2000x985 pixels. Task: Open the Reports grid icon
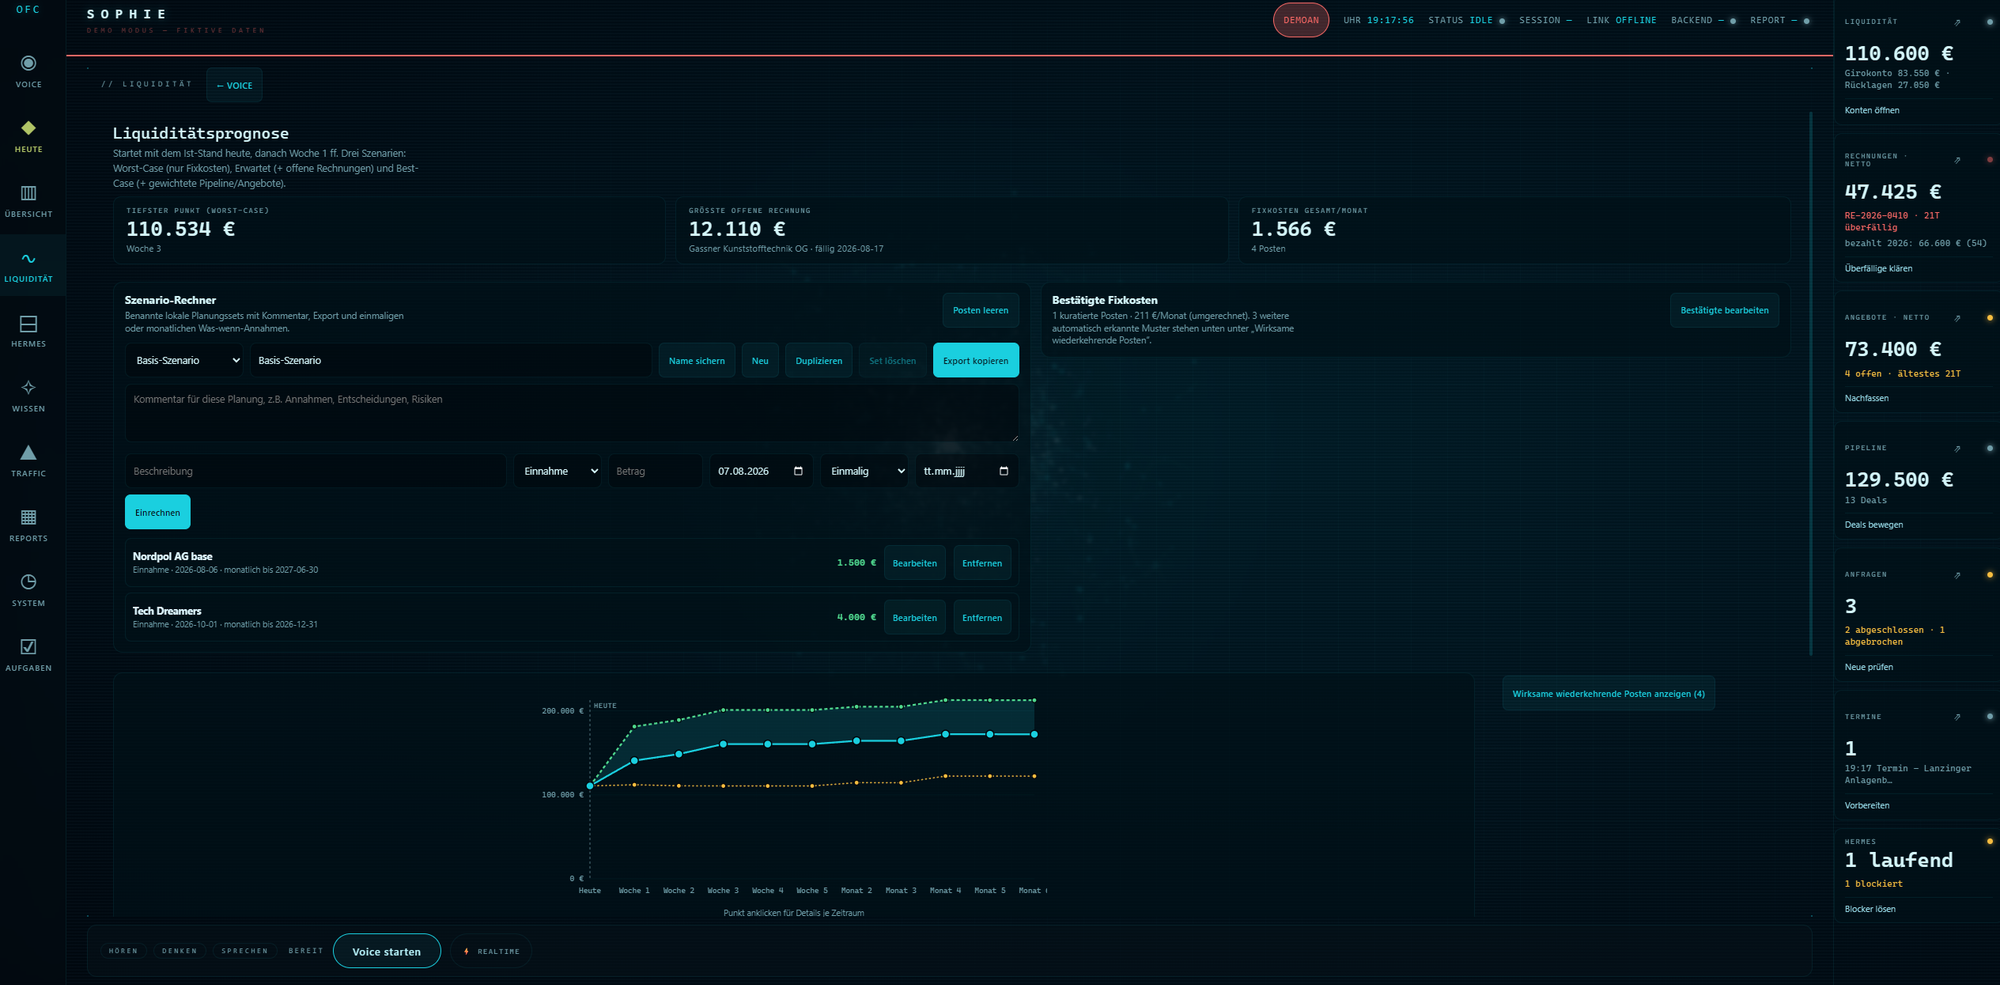click(x=29, y=517)
